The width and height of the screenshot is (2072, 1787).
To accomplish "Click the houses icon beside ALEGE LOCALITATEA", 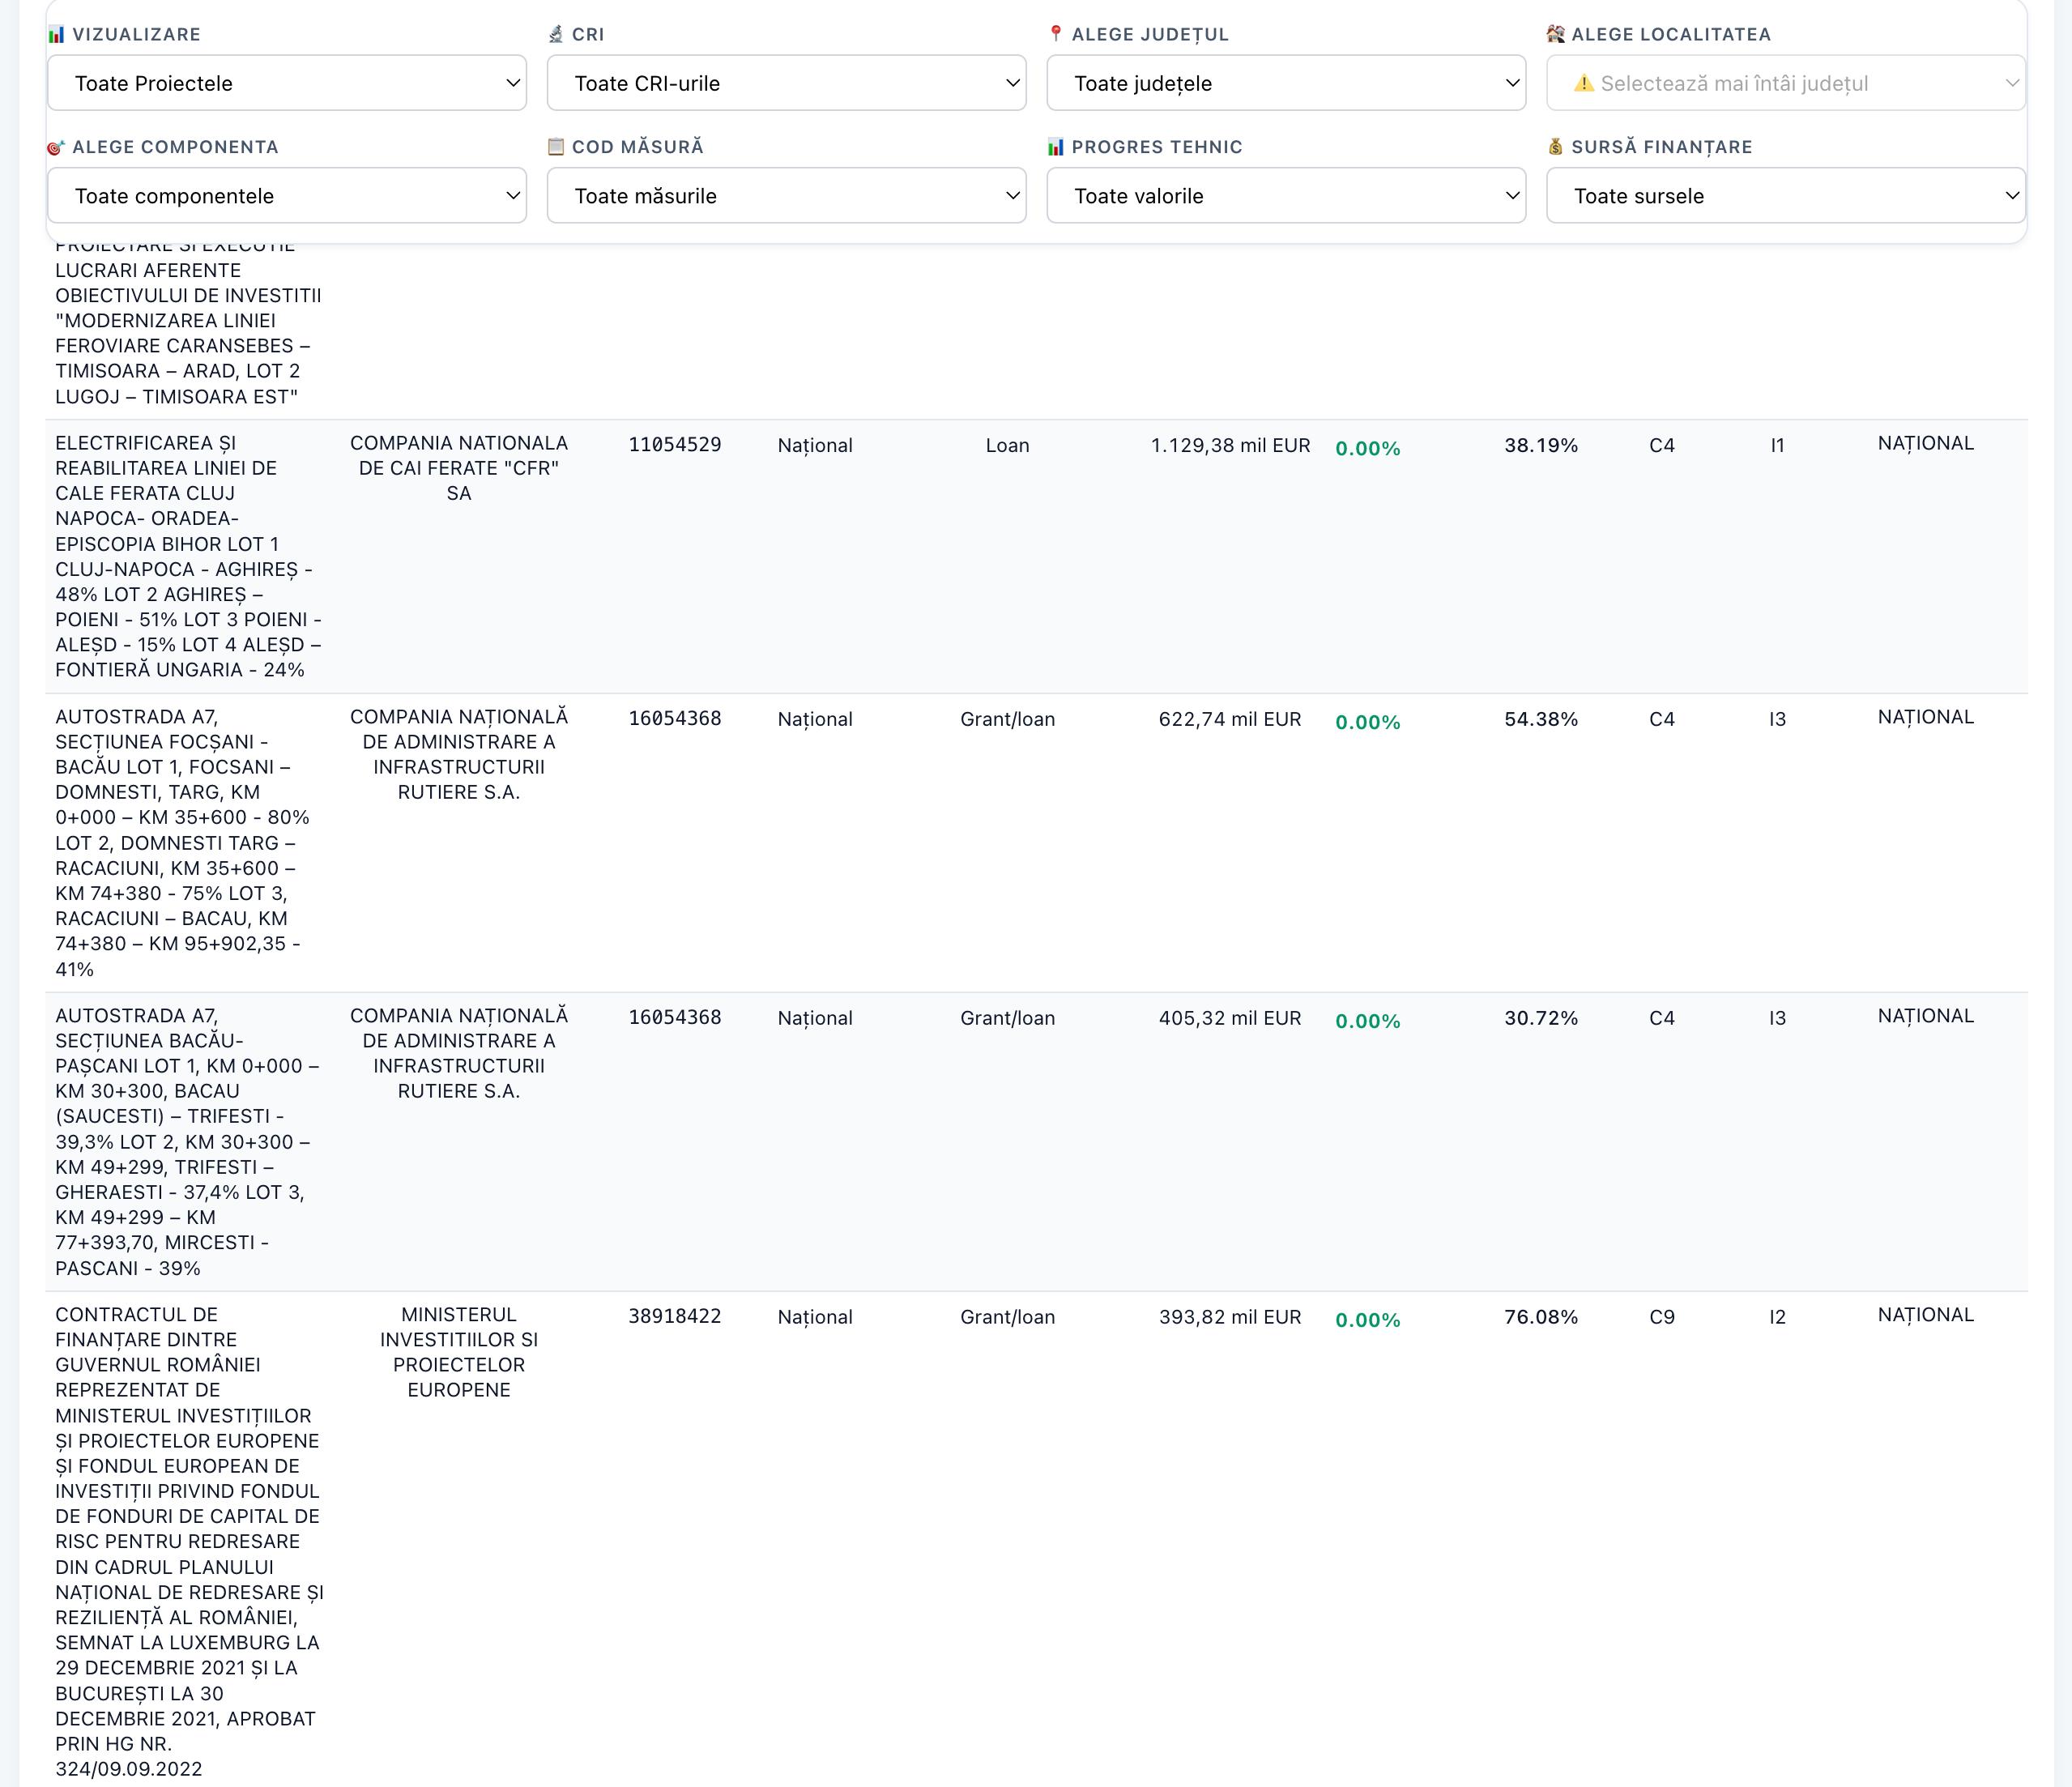I will tap(1555, 34).
